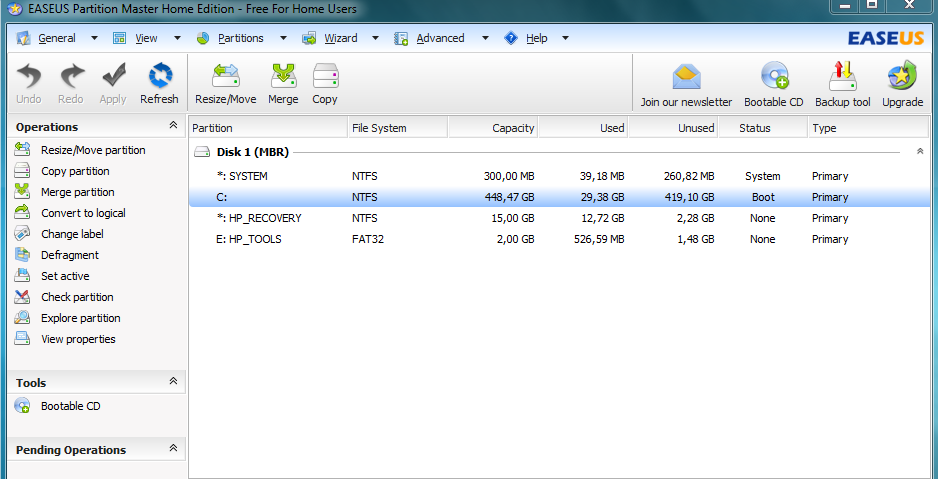The width and height of the screenshot is (938, 479).
Task: Collapse the Tools panel
Action: coord(173,381)
